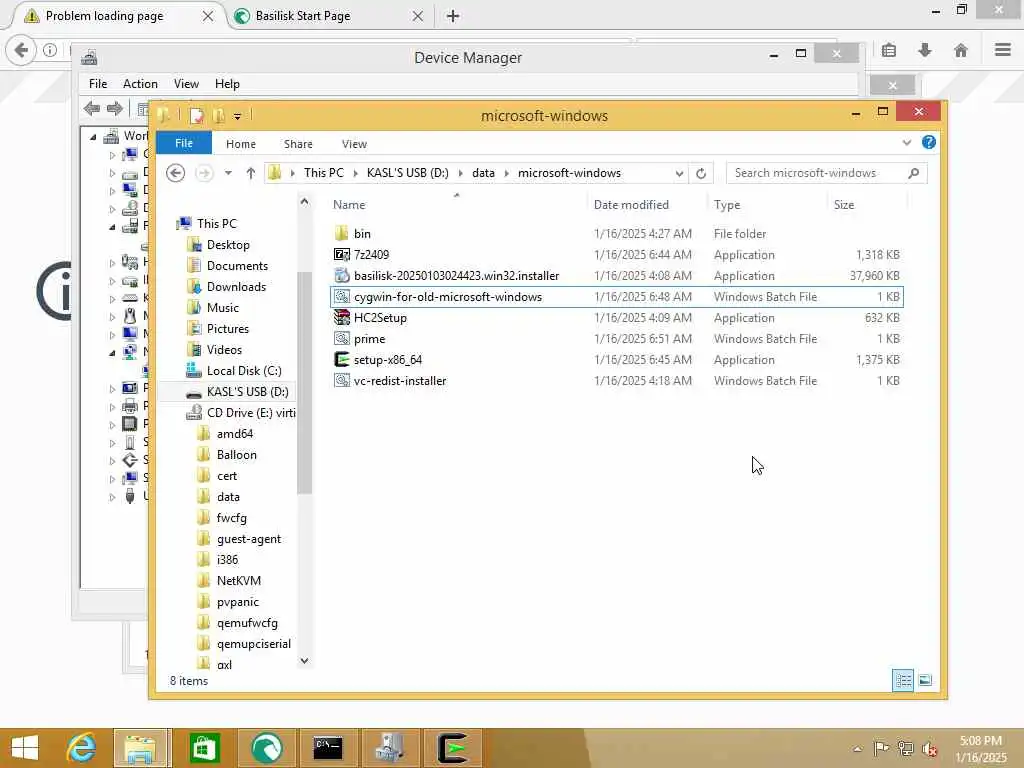Open Explorer help question mark

(x=929, y=142)
